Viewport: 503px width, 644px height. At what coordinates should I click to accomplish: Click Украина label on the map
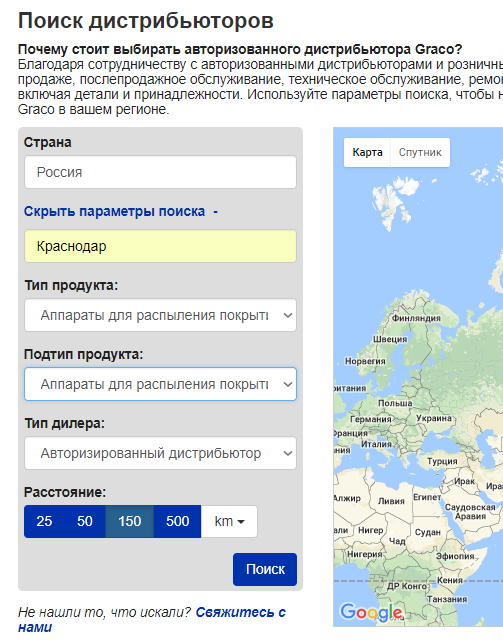pos(434,418)
